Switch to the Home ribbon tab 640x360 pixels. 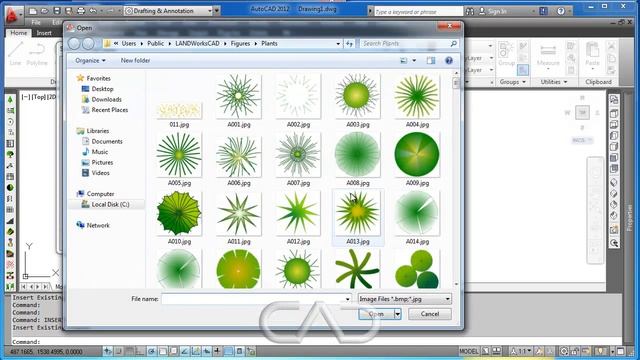pos(18,33)
